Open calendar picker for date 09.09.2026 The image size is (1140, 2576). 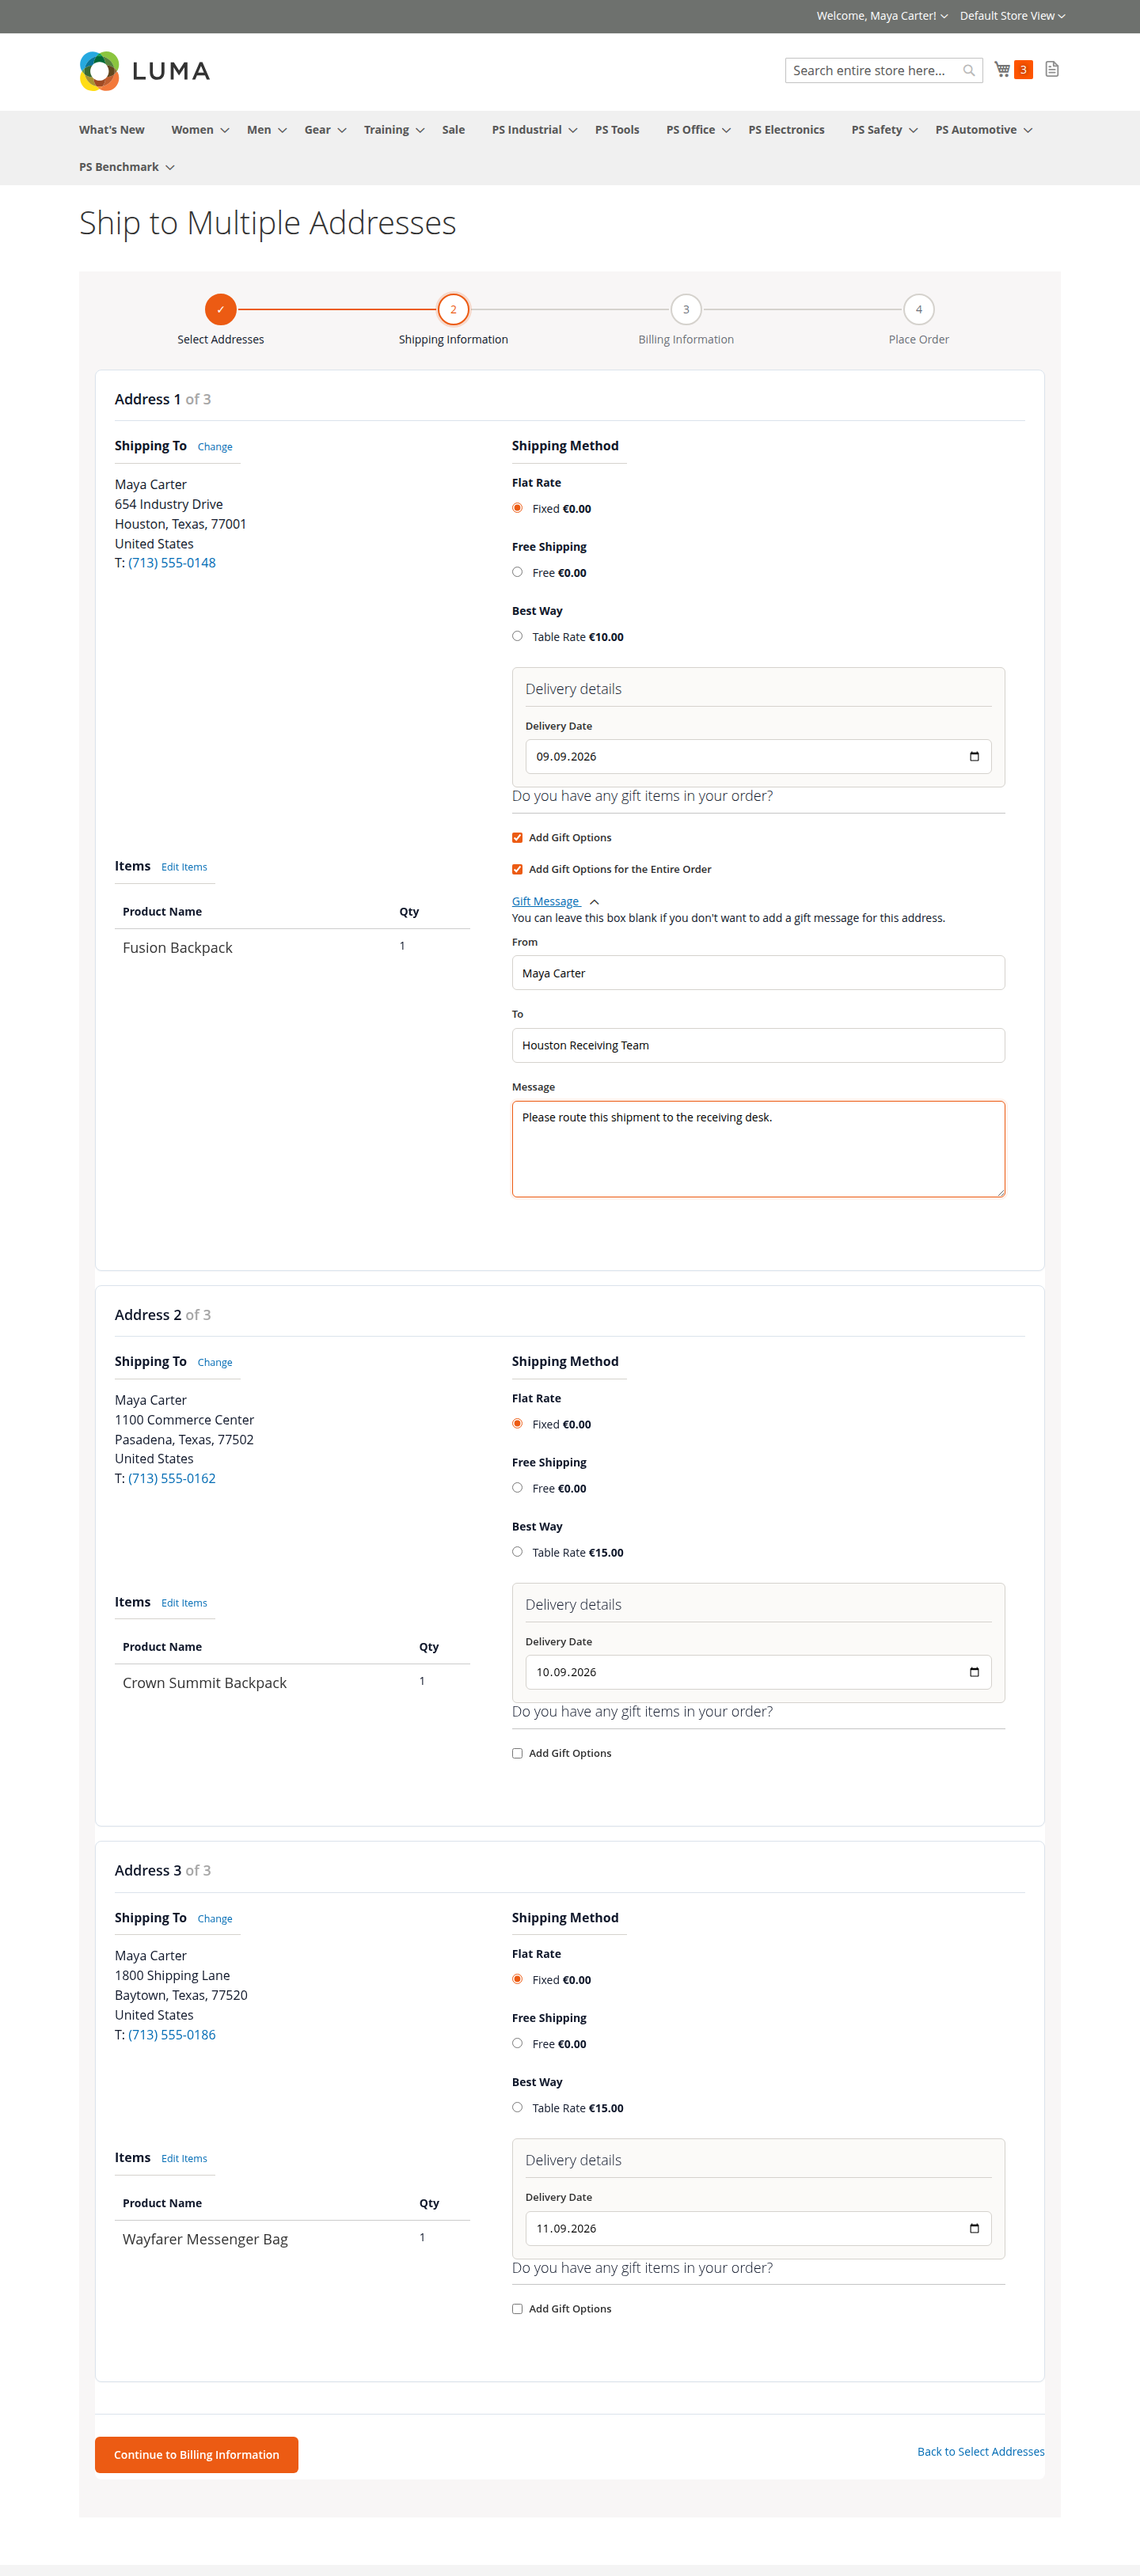point(974,756)
